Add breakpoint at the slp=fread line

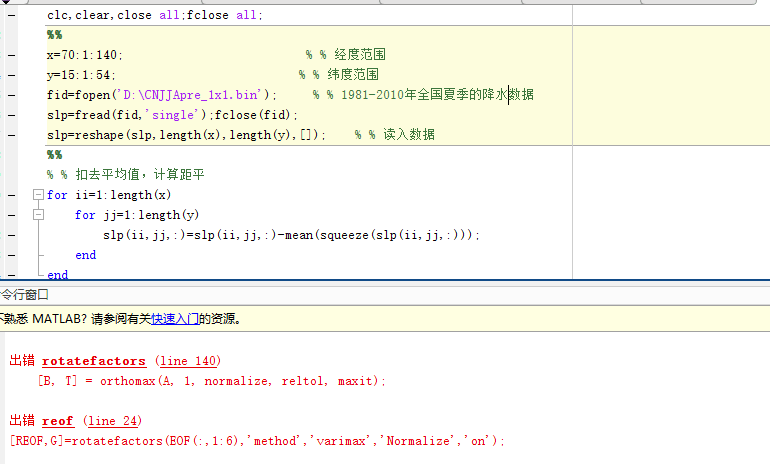click(10, 115)
